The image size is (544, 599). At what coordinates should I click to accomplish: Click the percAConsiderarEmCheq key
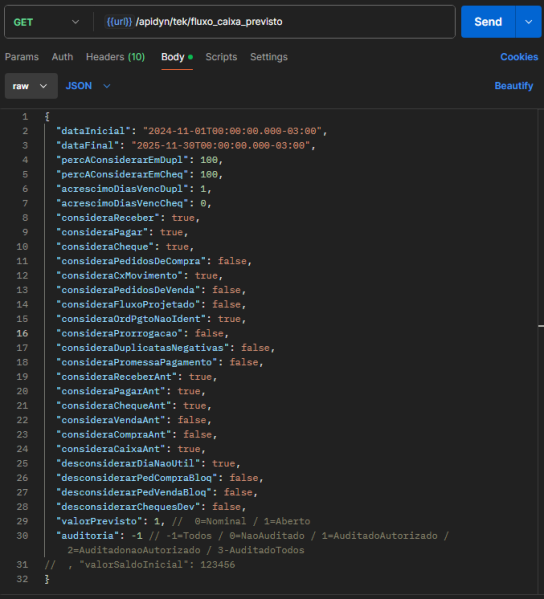pos(122,175)
